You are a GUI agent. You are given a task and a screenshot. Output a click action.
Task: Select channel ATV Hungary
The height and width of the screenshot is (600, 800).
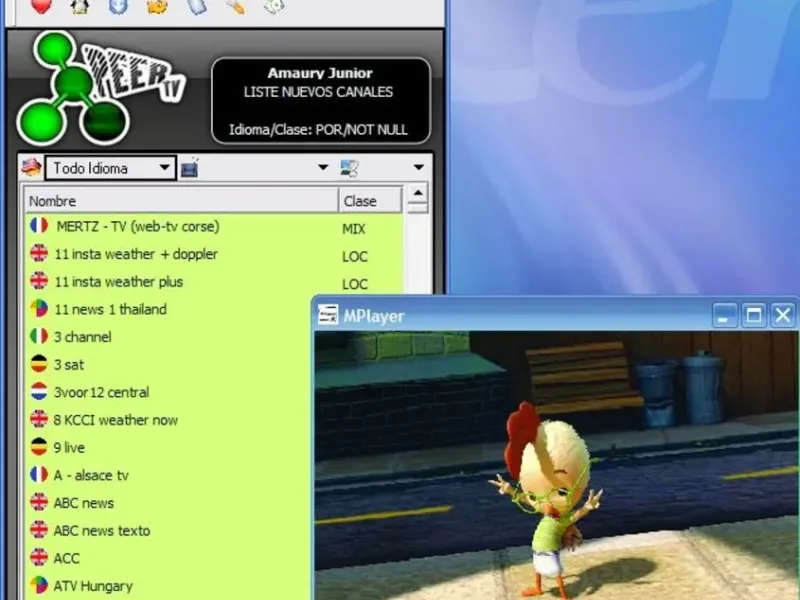coord(93,586)
